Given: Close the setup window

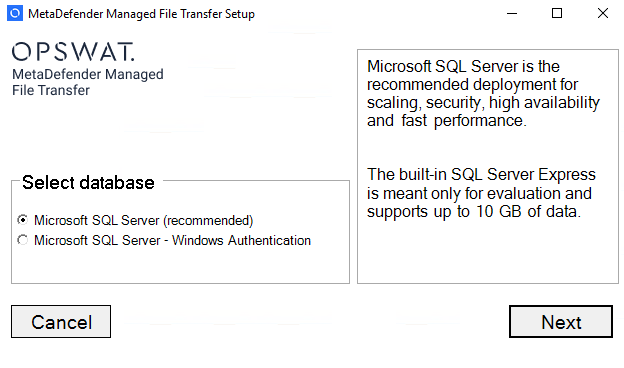Looking at the screenshot, I should click(603, 14).
